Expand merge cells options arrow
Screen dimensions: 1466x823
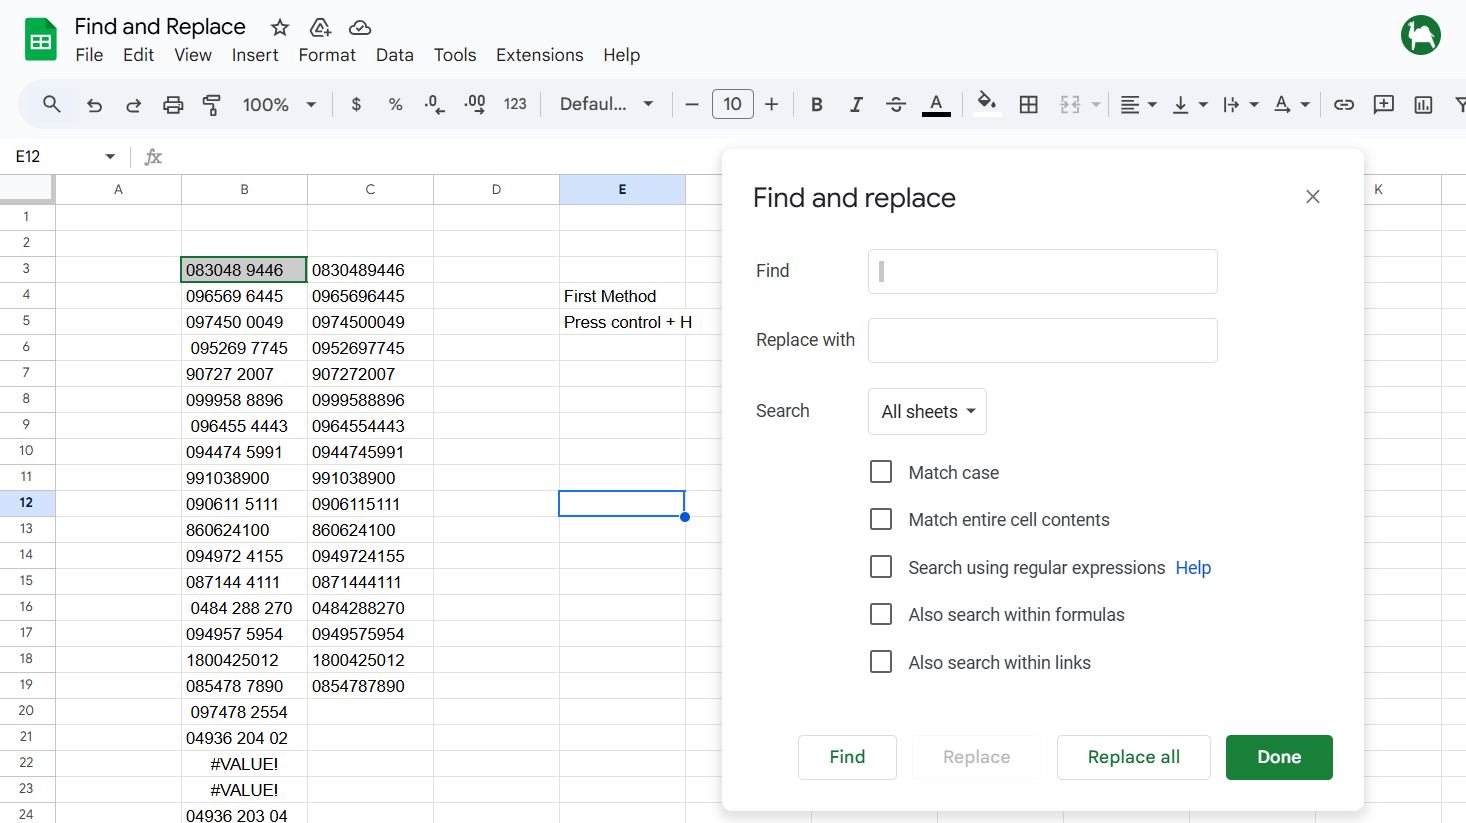click(x=1096, y=104)
